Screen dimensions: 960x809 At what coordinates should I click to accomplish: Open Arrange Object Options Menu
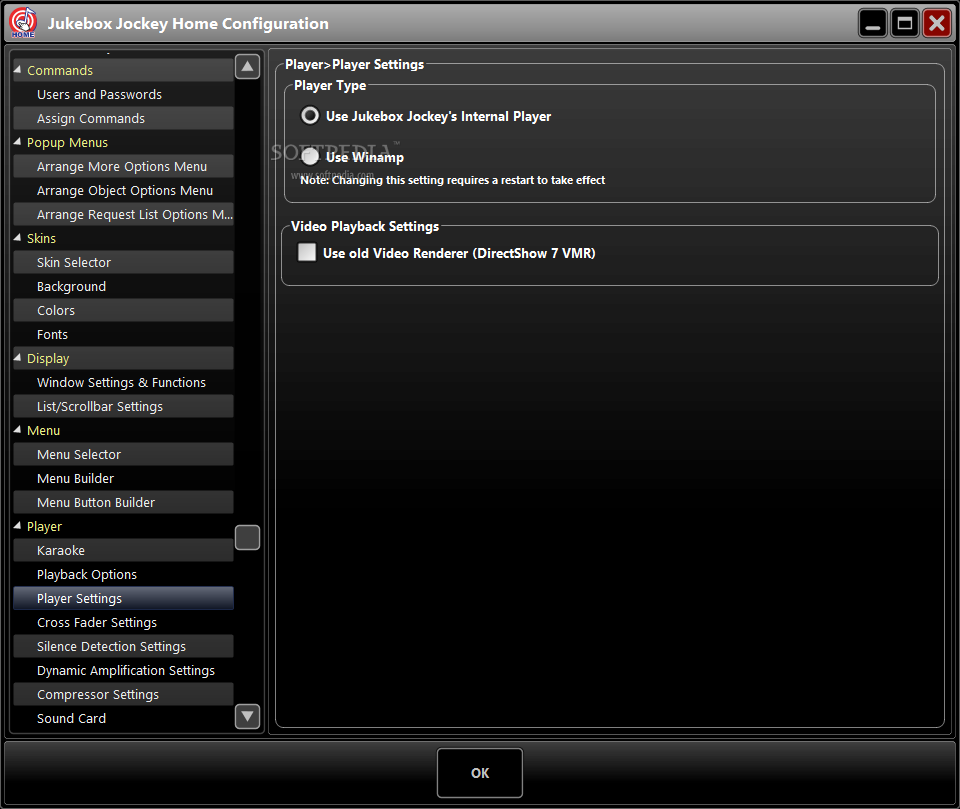tap(124, 190)
